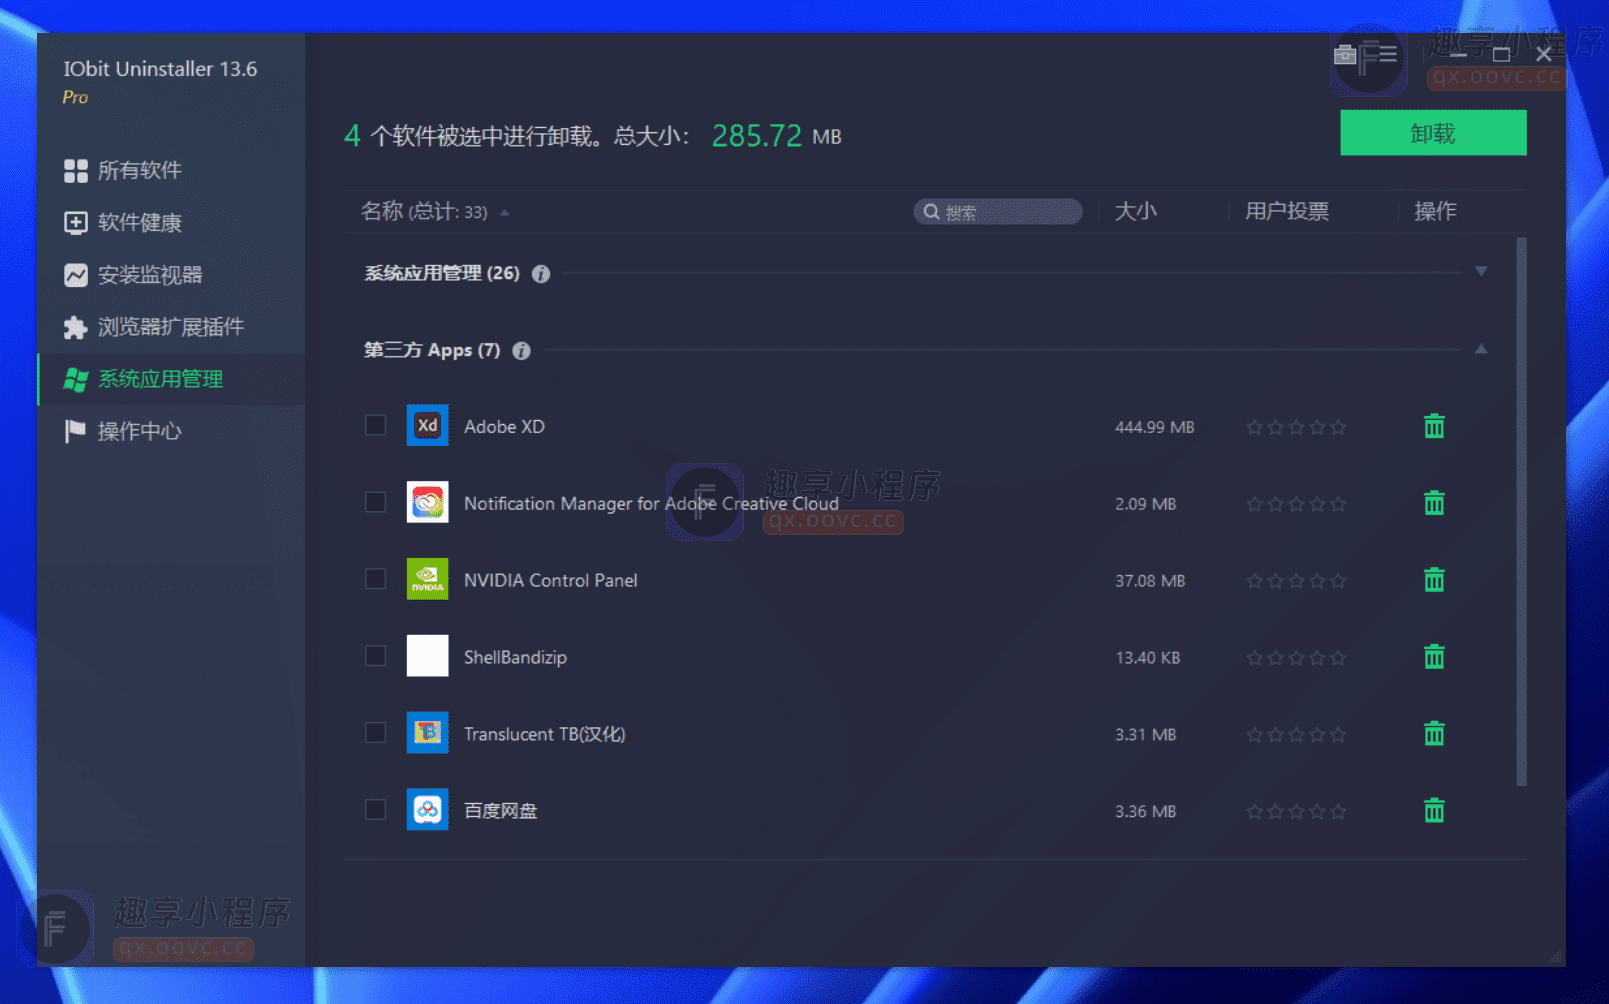Click info icon beside 系统应用管理 (26)

[541, 274]
